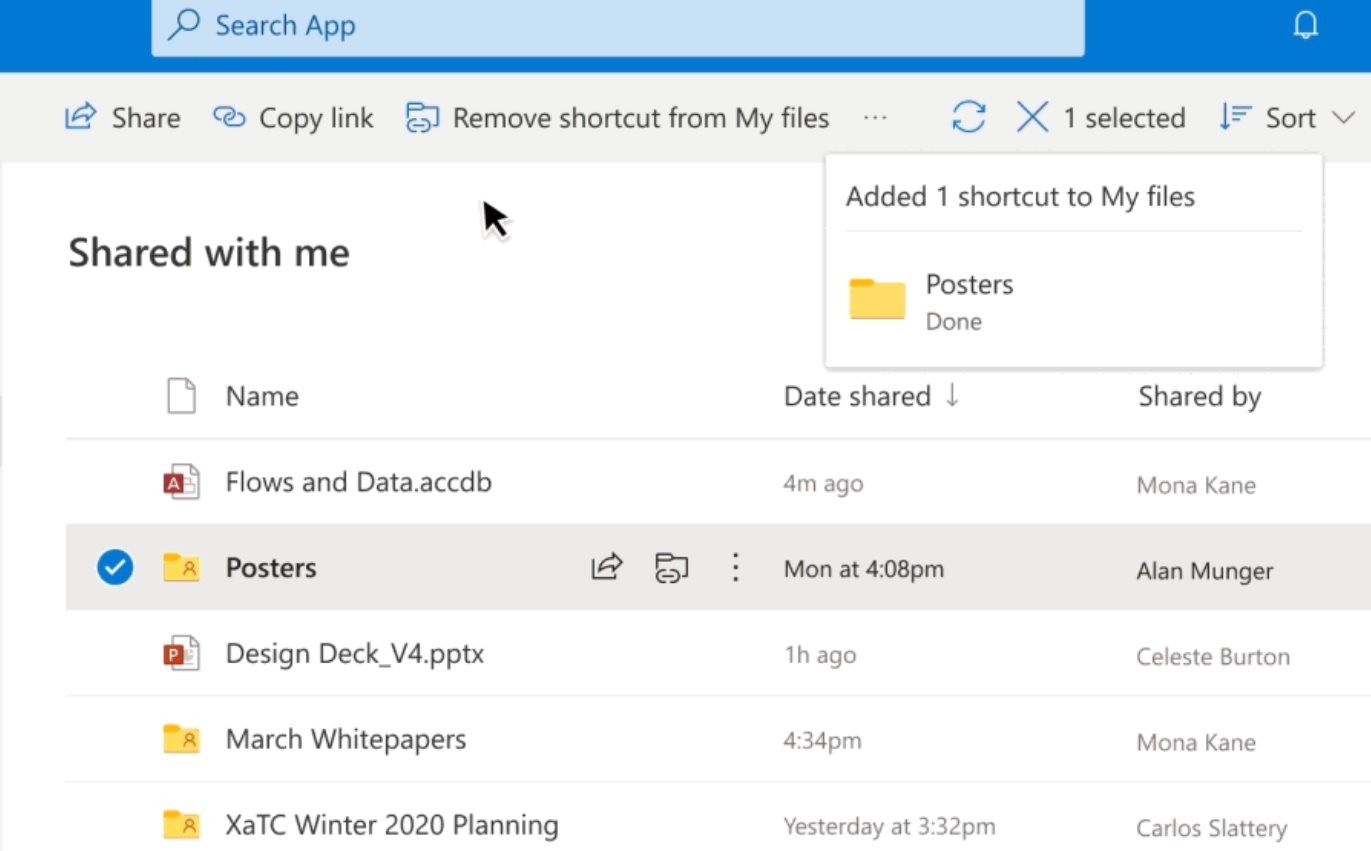Click the Search App input field
This screenshot has height=851, width=1371.
click(617, 26)
